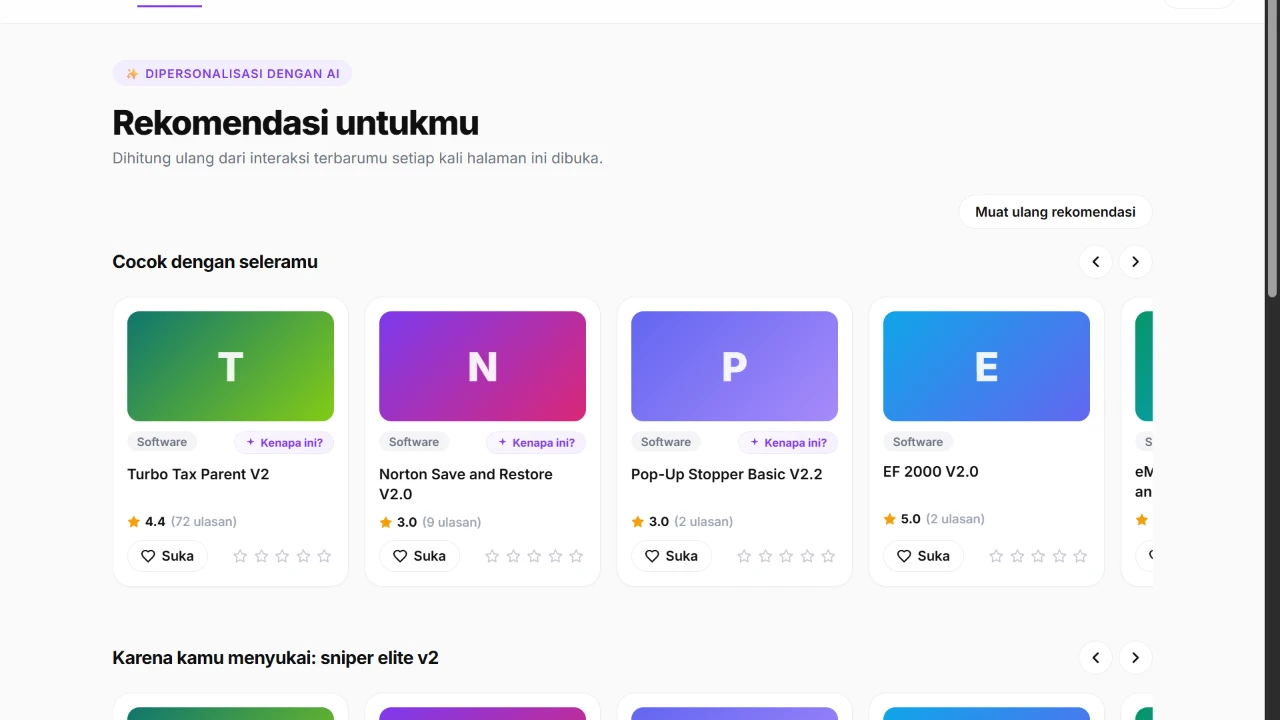Give EF 2000 V2.0 two stars
Viewport: 1280px width, 720px height.
click(1017, 556)
